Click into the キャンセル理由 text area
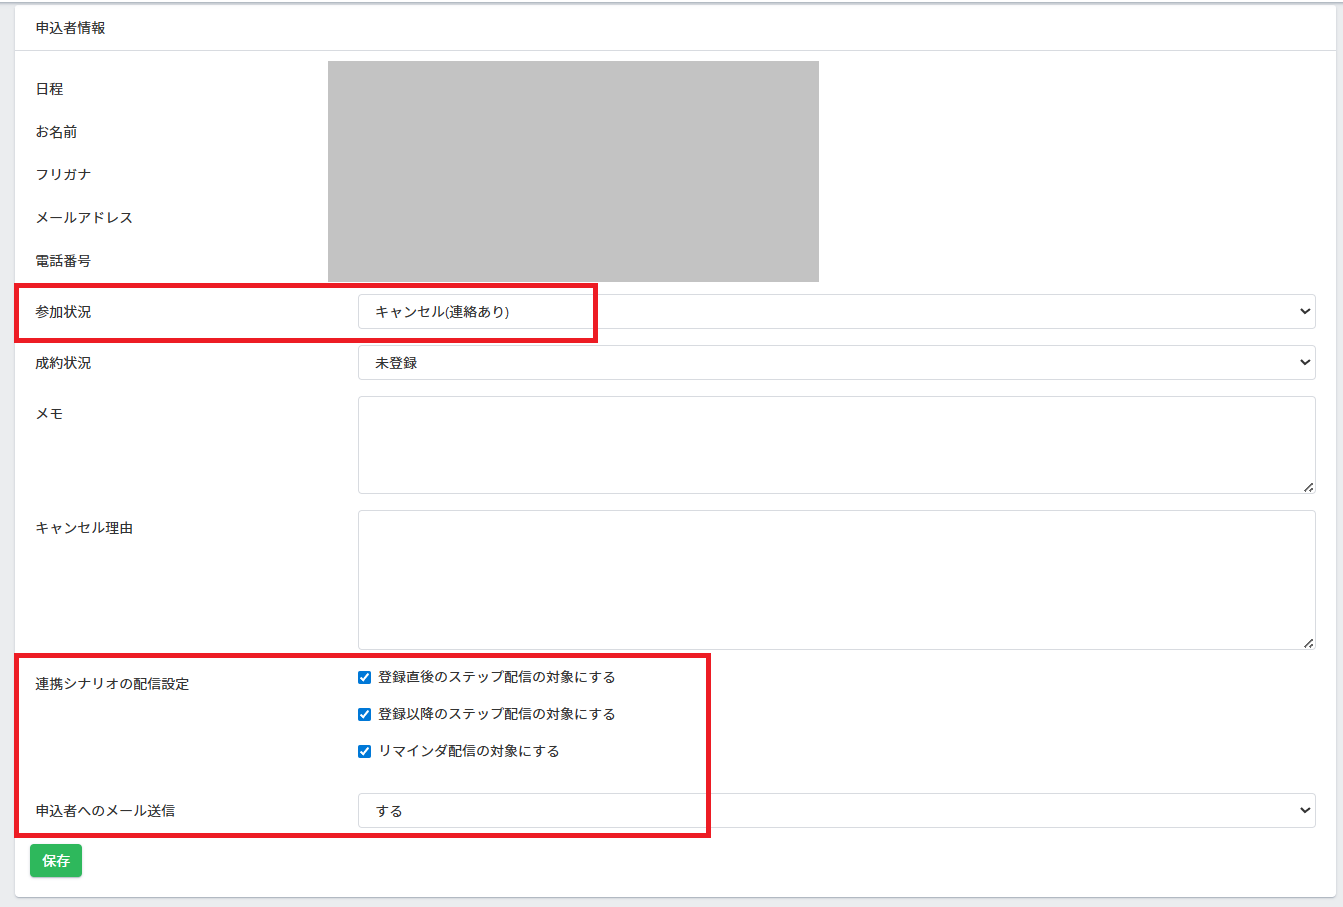Viewport: 1343px width, 907px height. (836, 580)
